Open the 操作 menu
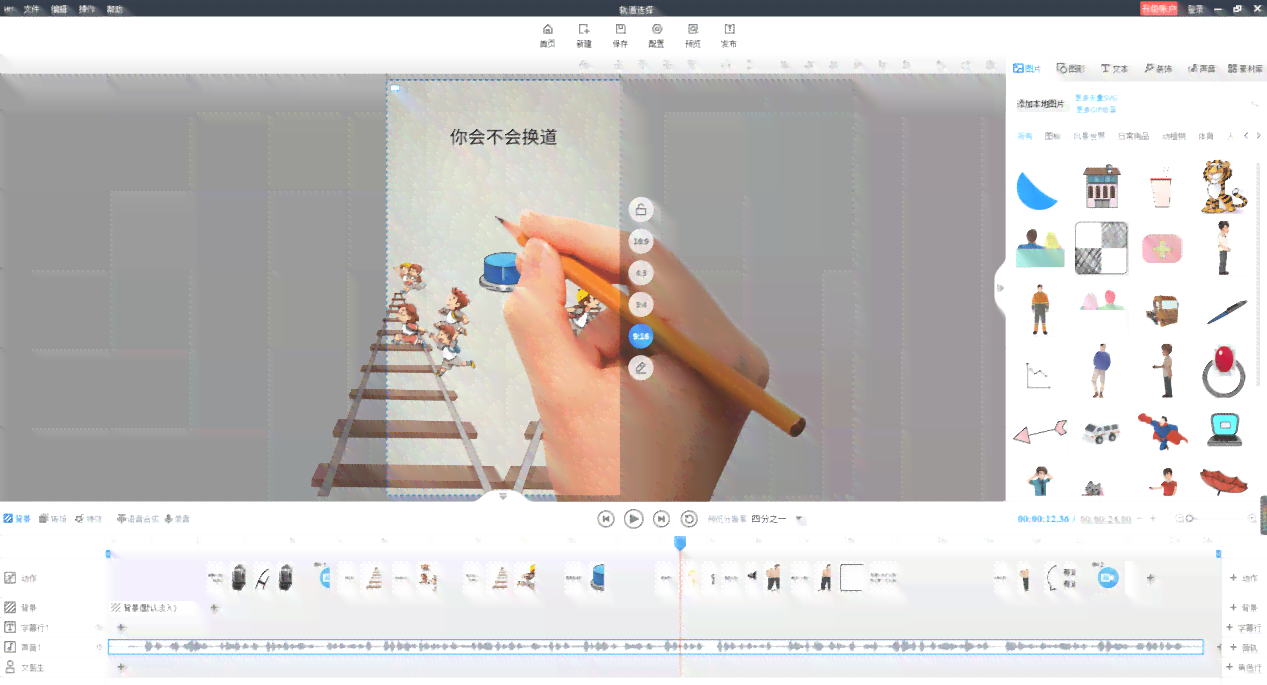The width and height of the screenshot is (1267, 685). pos(88,9)
